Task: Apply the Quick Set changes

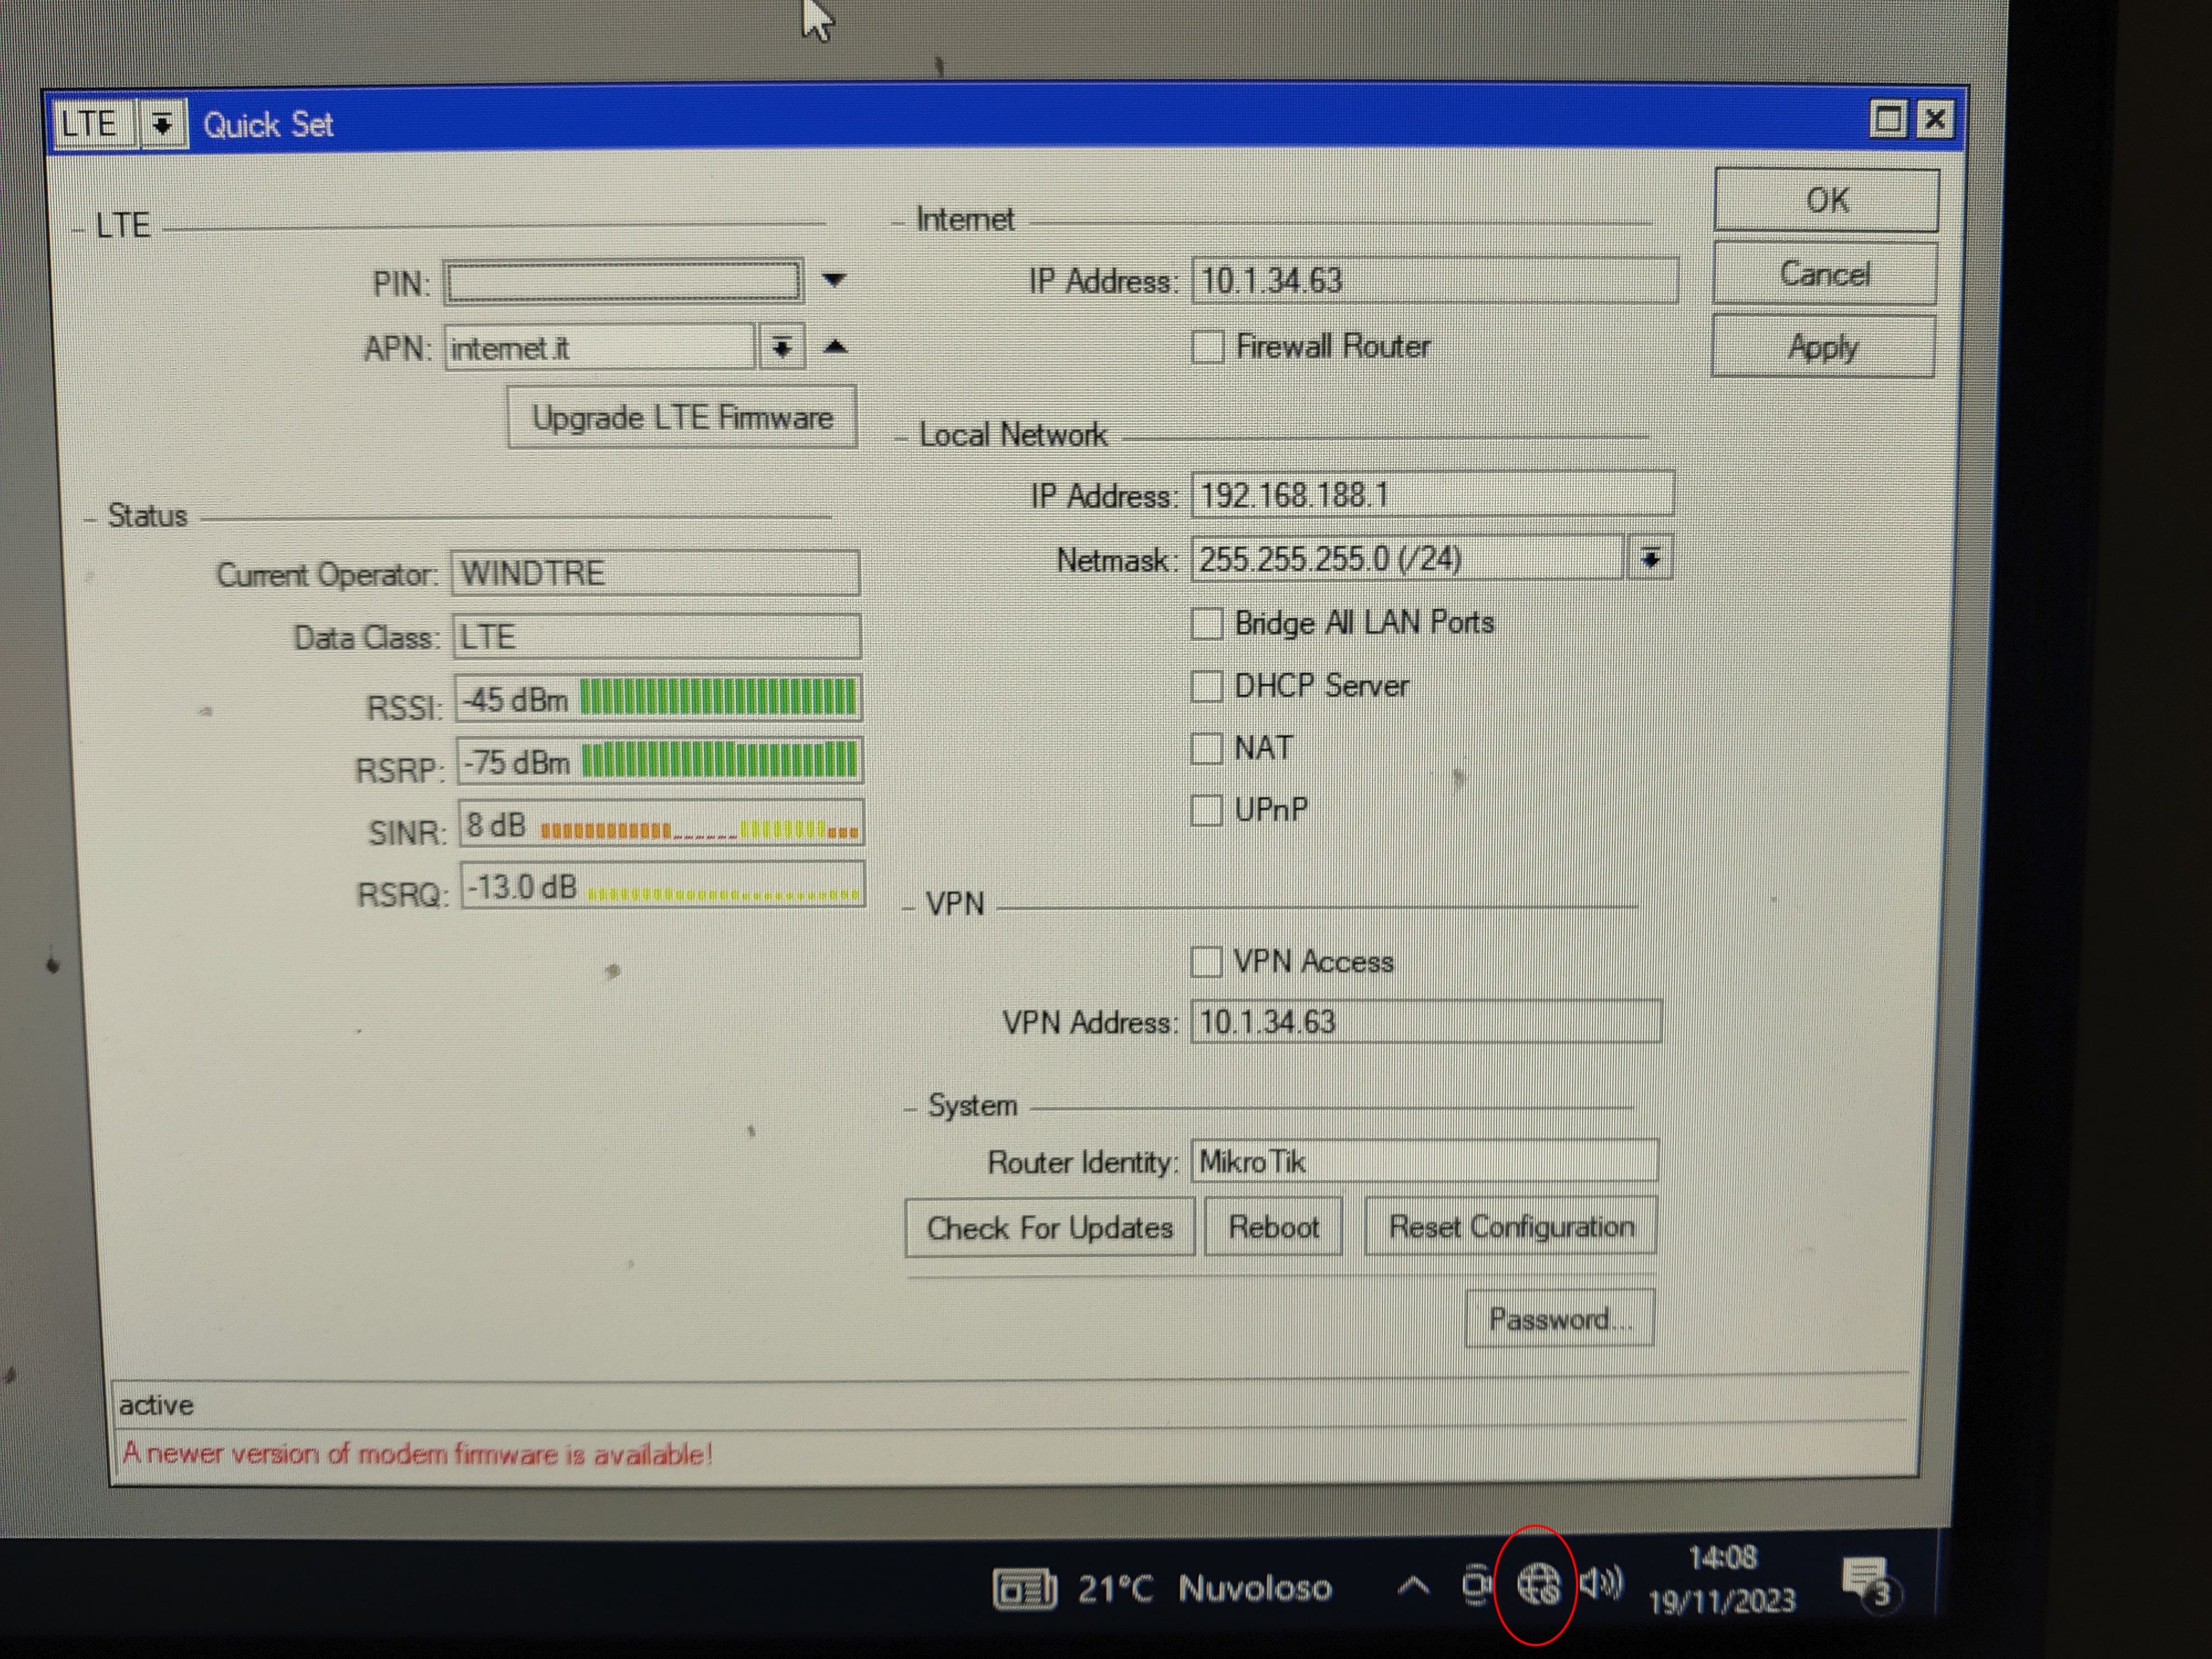Action: tap(1823, 347)
